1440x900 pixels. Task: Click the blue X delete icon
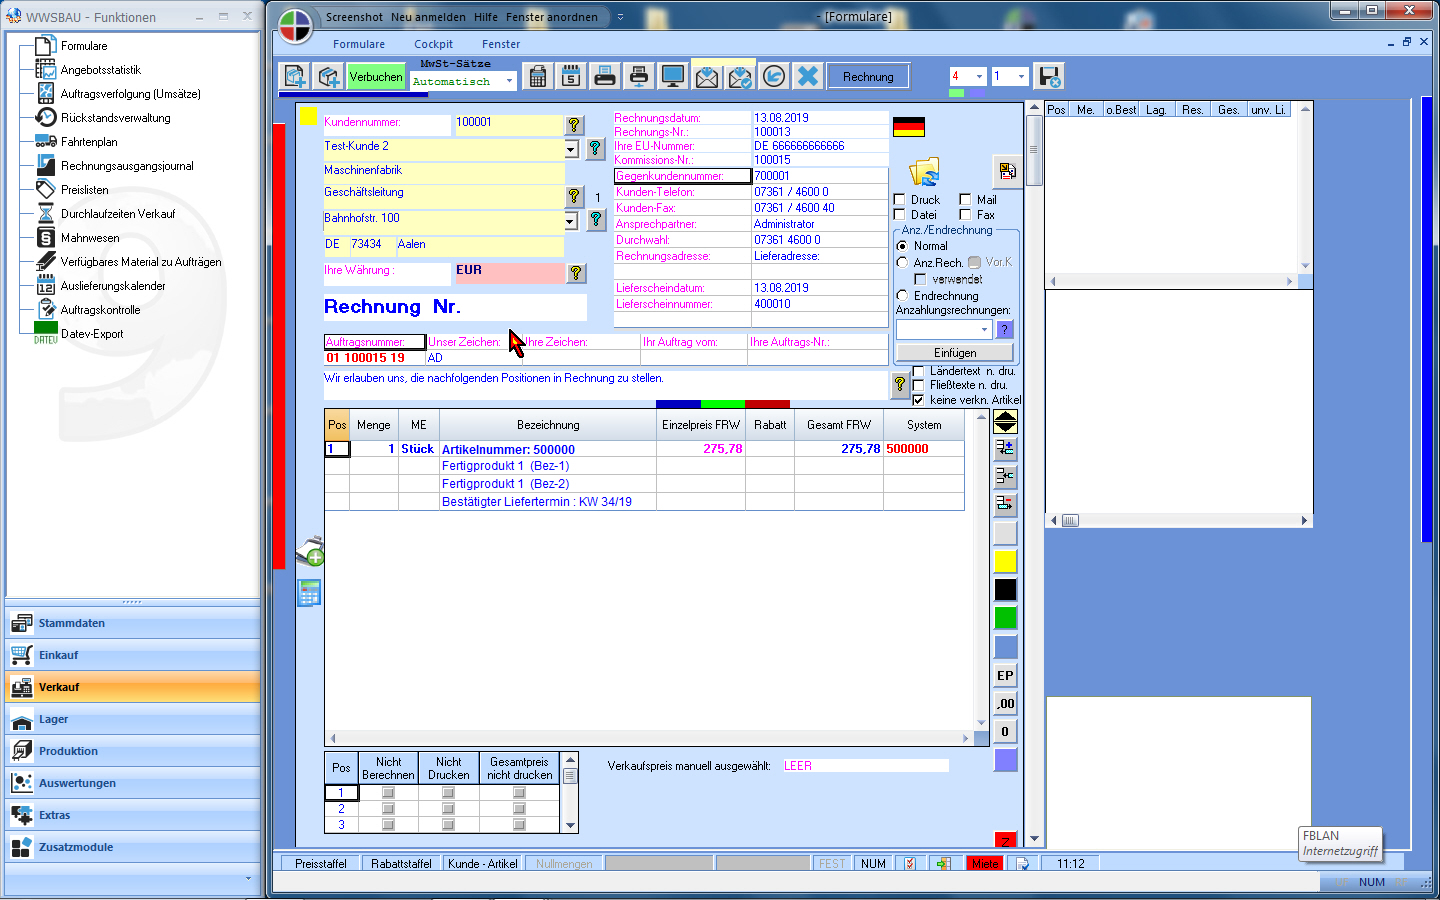[808, 77]
